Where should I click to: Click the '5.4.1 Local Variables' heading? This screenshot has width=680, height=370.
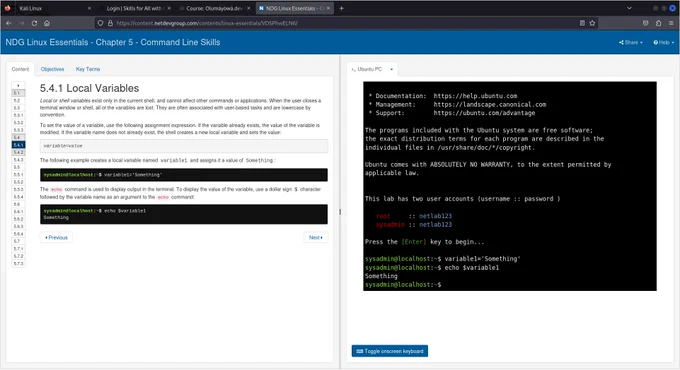point(89,88)
